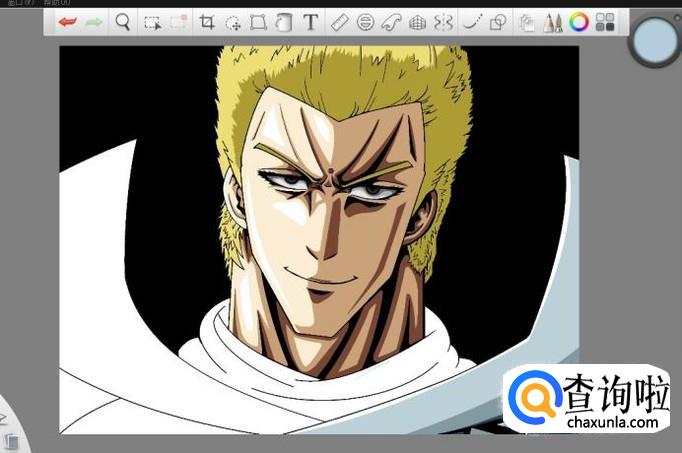Viewport: 682px width, 453px height.
Task: Open the draw style shapes tool
Action: [498, 22]
